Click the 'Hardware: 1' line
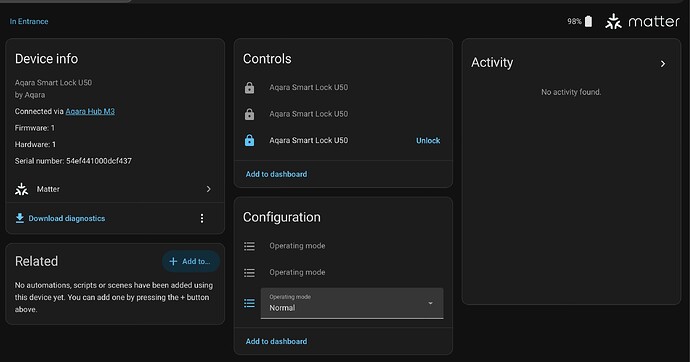Screen dimensions: 690x362 (35, 144)
